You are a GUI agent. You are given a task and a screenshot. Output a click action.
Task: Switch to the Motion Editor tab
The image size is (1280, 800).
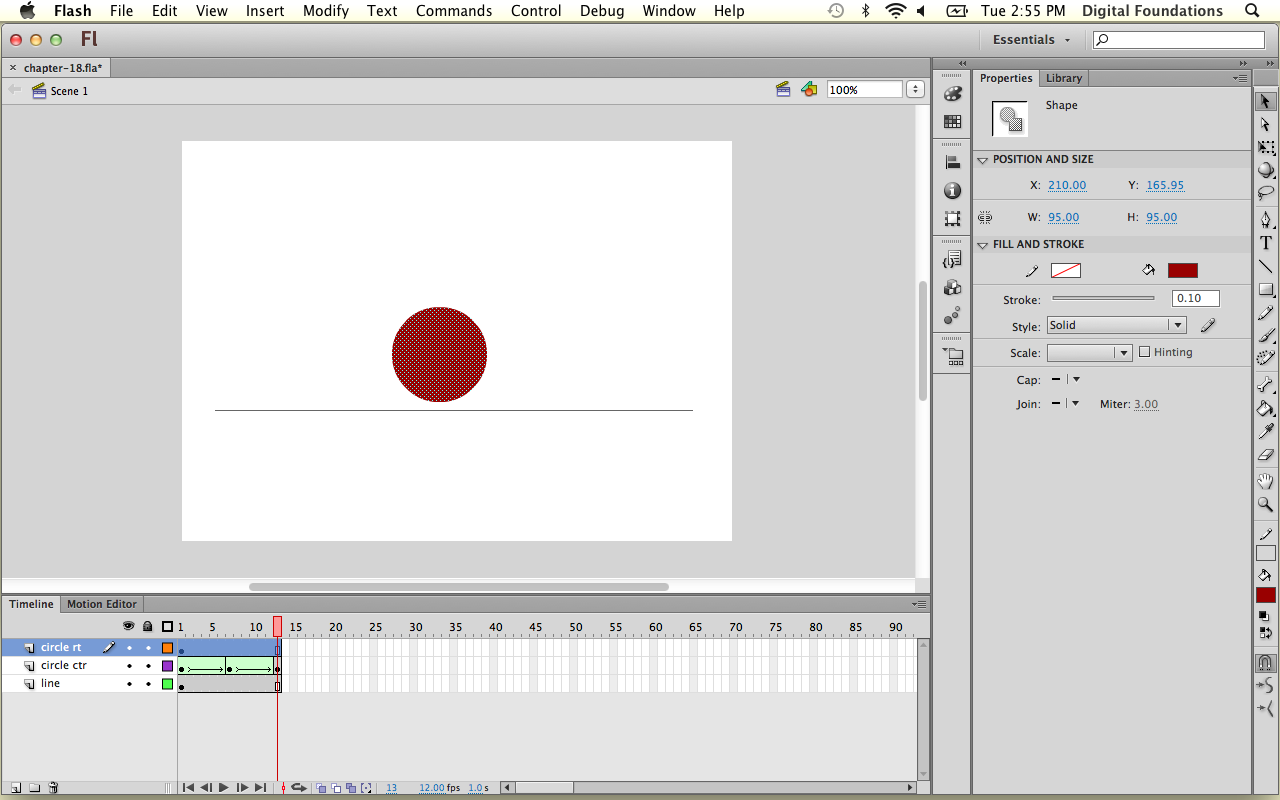[102, 604]
